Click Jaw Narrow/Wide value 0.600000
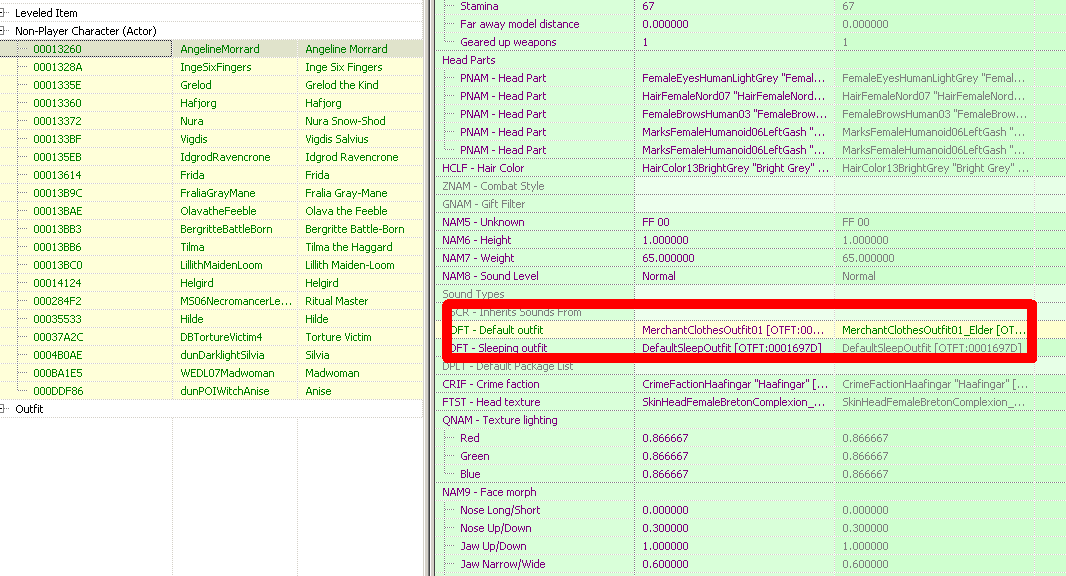Image resolution: width=1066 pixels, height=576 pixels. [665, 564]
